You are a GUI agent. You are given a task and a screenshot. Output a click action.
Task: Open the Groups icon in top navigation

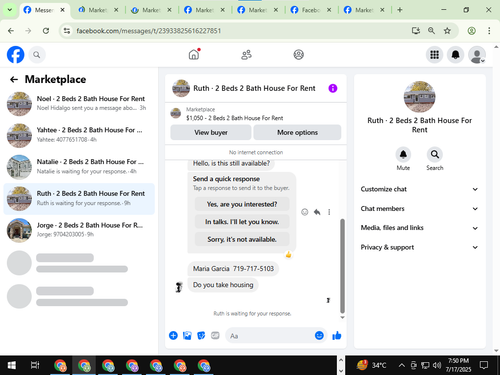click(299, 55)
